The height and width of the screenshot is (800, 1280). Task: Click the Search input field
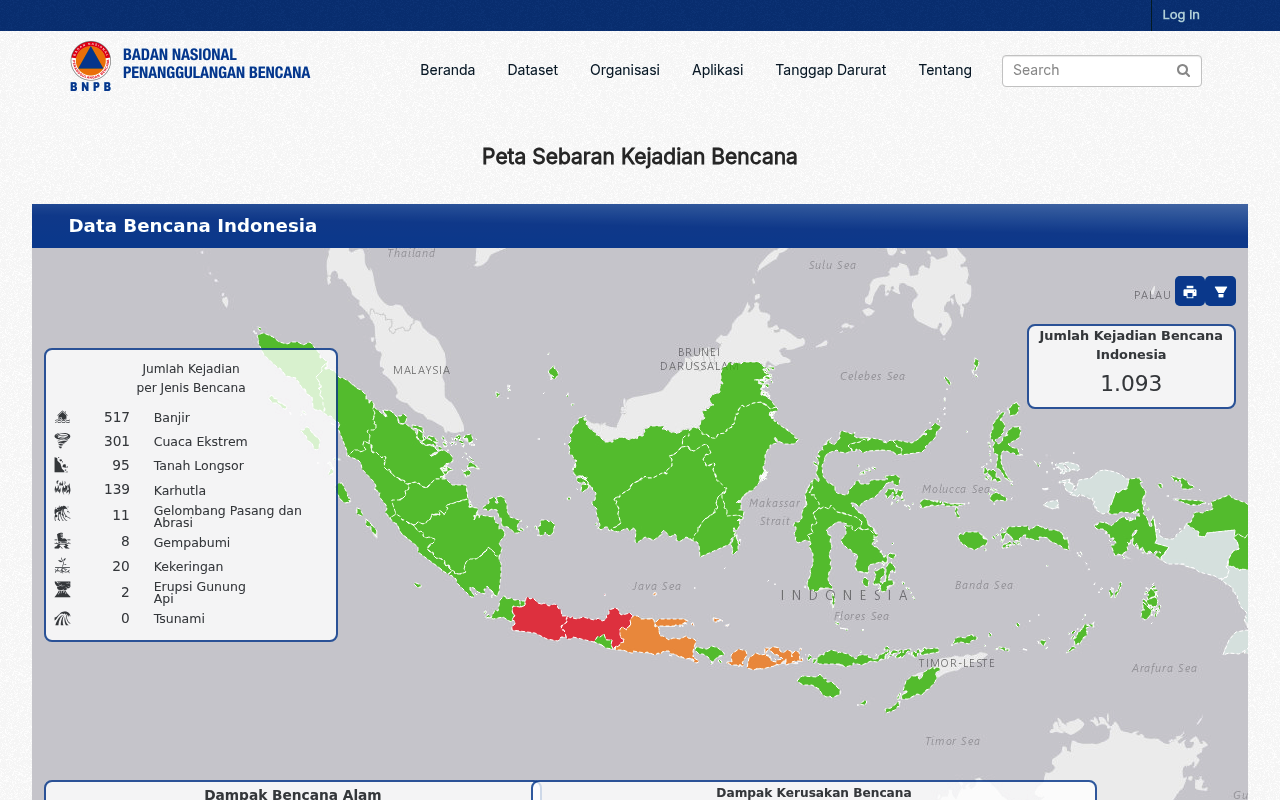tap(1102, 71)
